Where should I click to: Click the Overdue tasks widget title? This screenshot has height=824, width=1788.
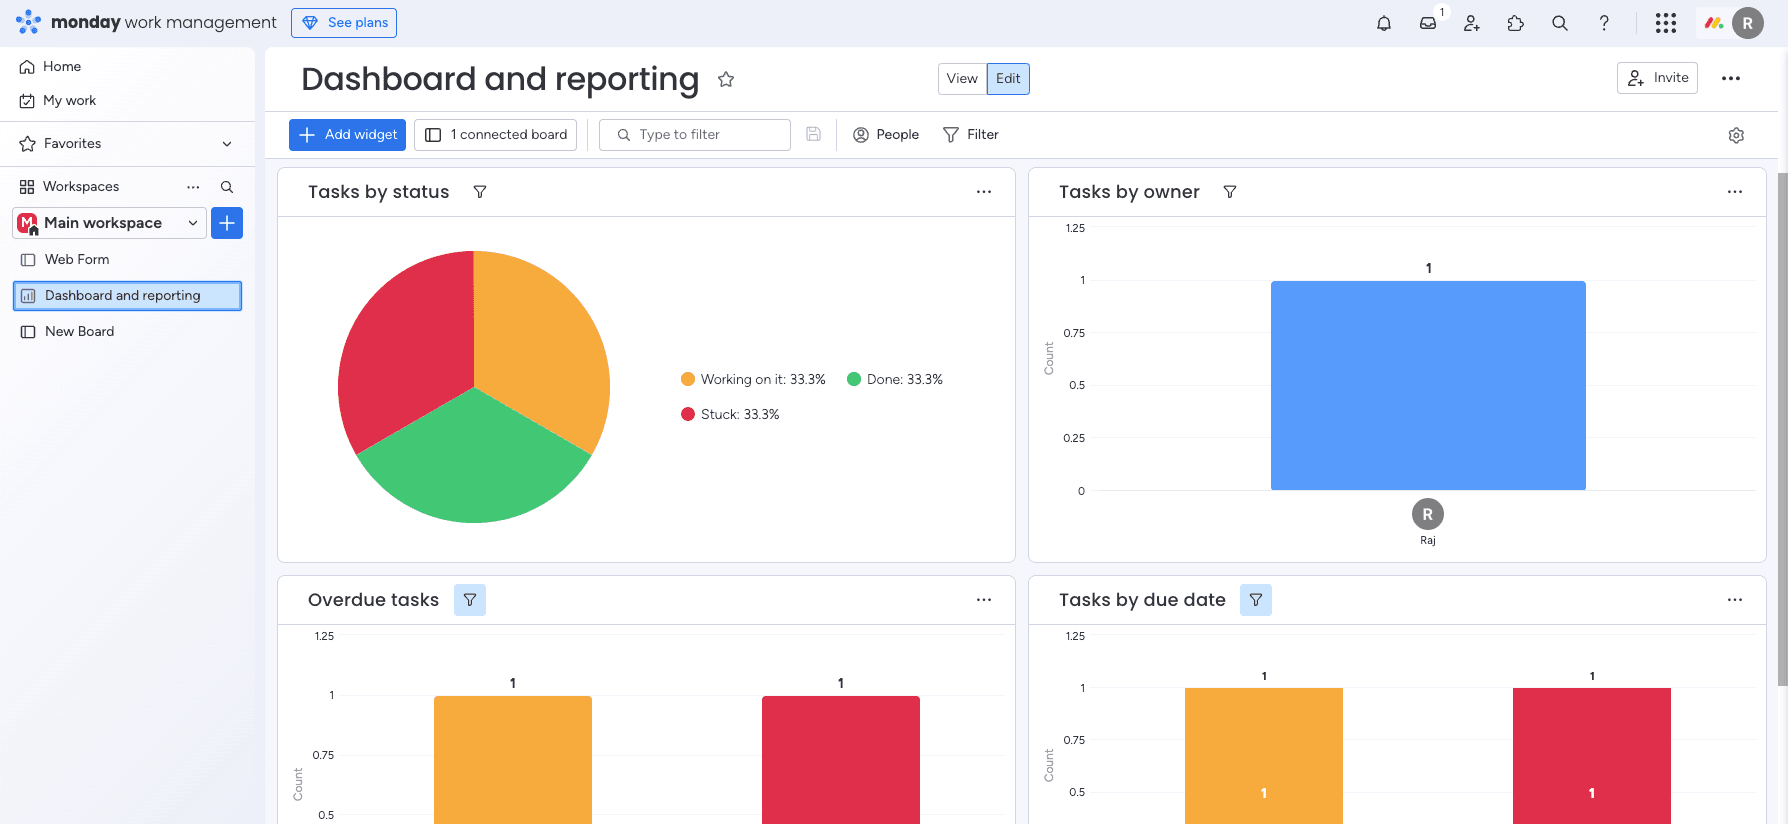click(x=373, y=600)
